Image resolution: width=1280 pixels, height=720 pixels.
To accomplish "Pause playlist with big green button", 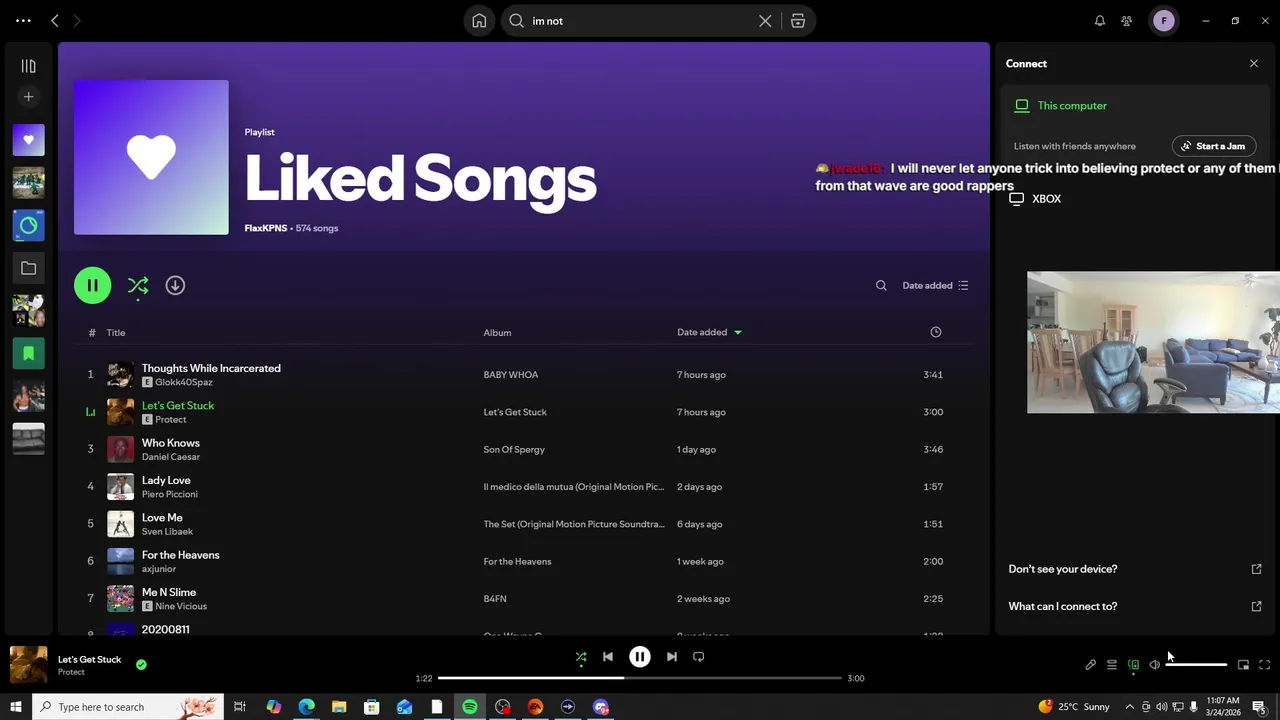I will [x=92, y=285].
